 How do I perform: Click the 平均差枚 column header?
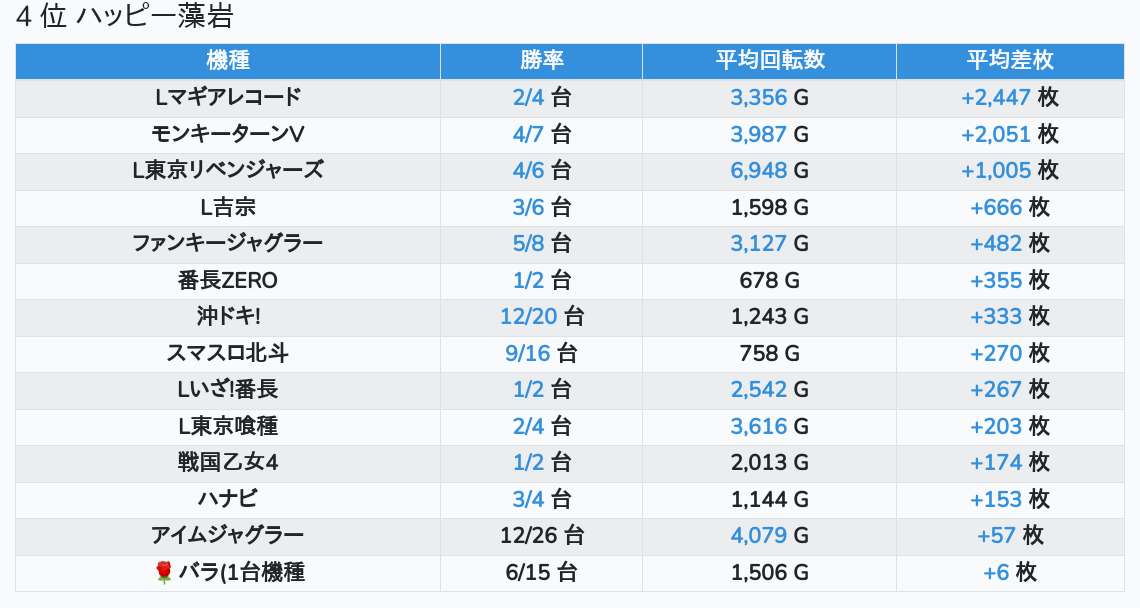tap(1010, 60)
